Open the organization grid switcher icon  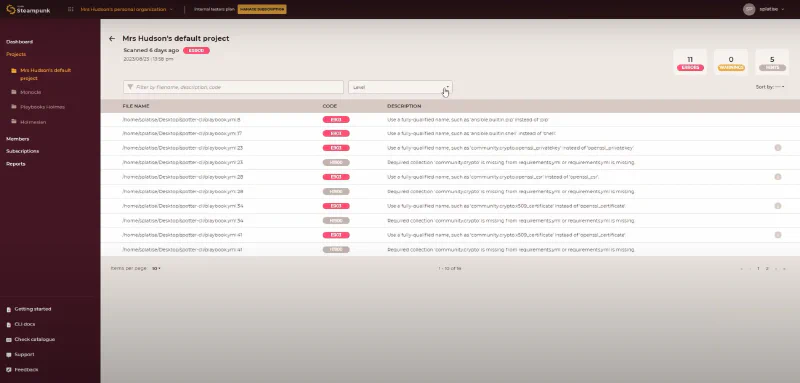point(70,9)
